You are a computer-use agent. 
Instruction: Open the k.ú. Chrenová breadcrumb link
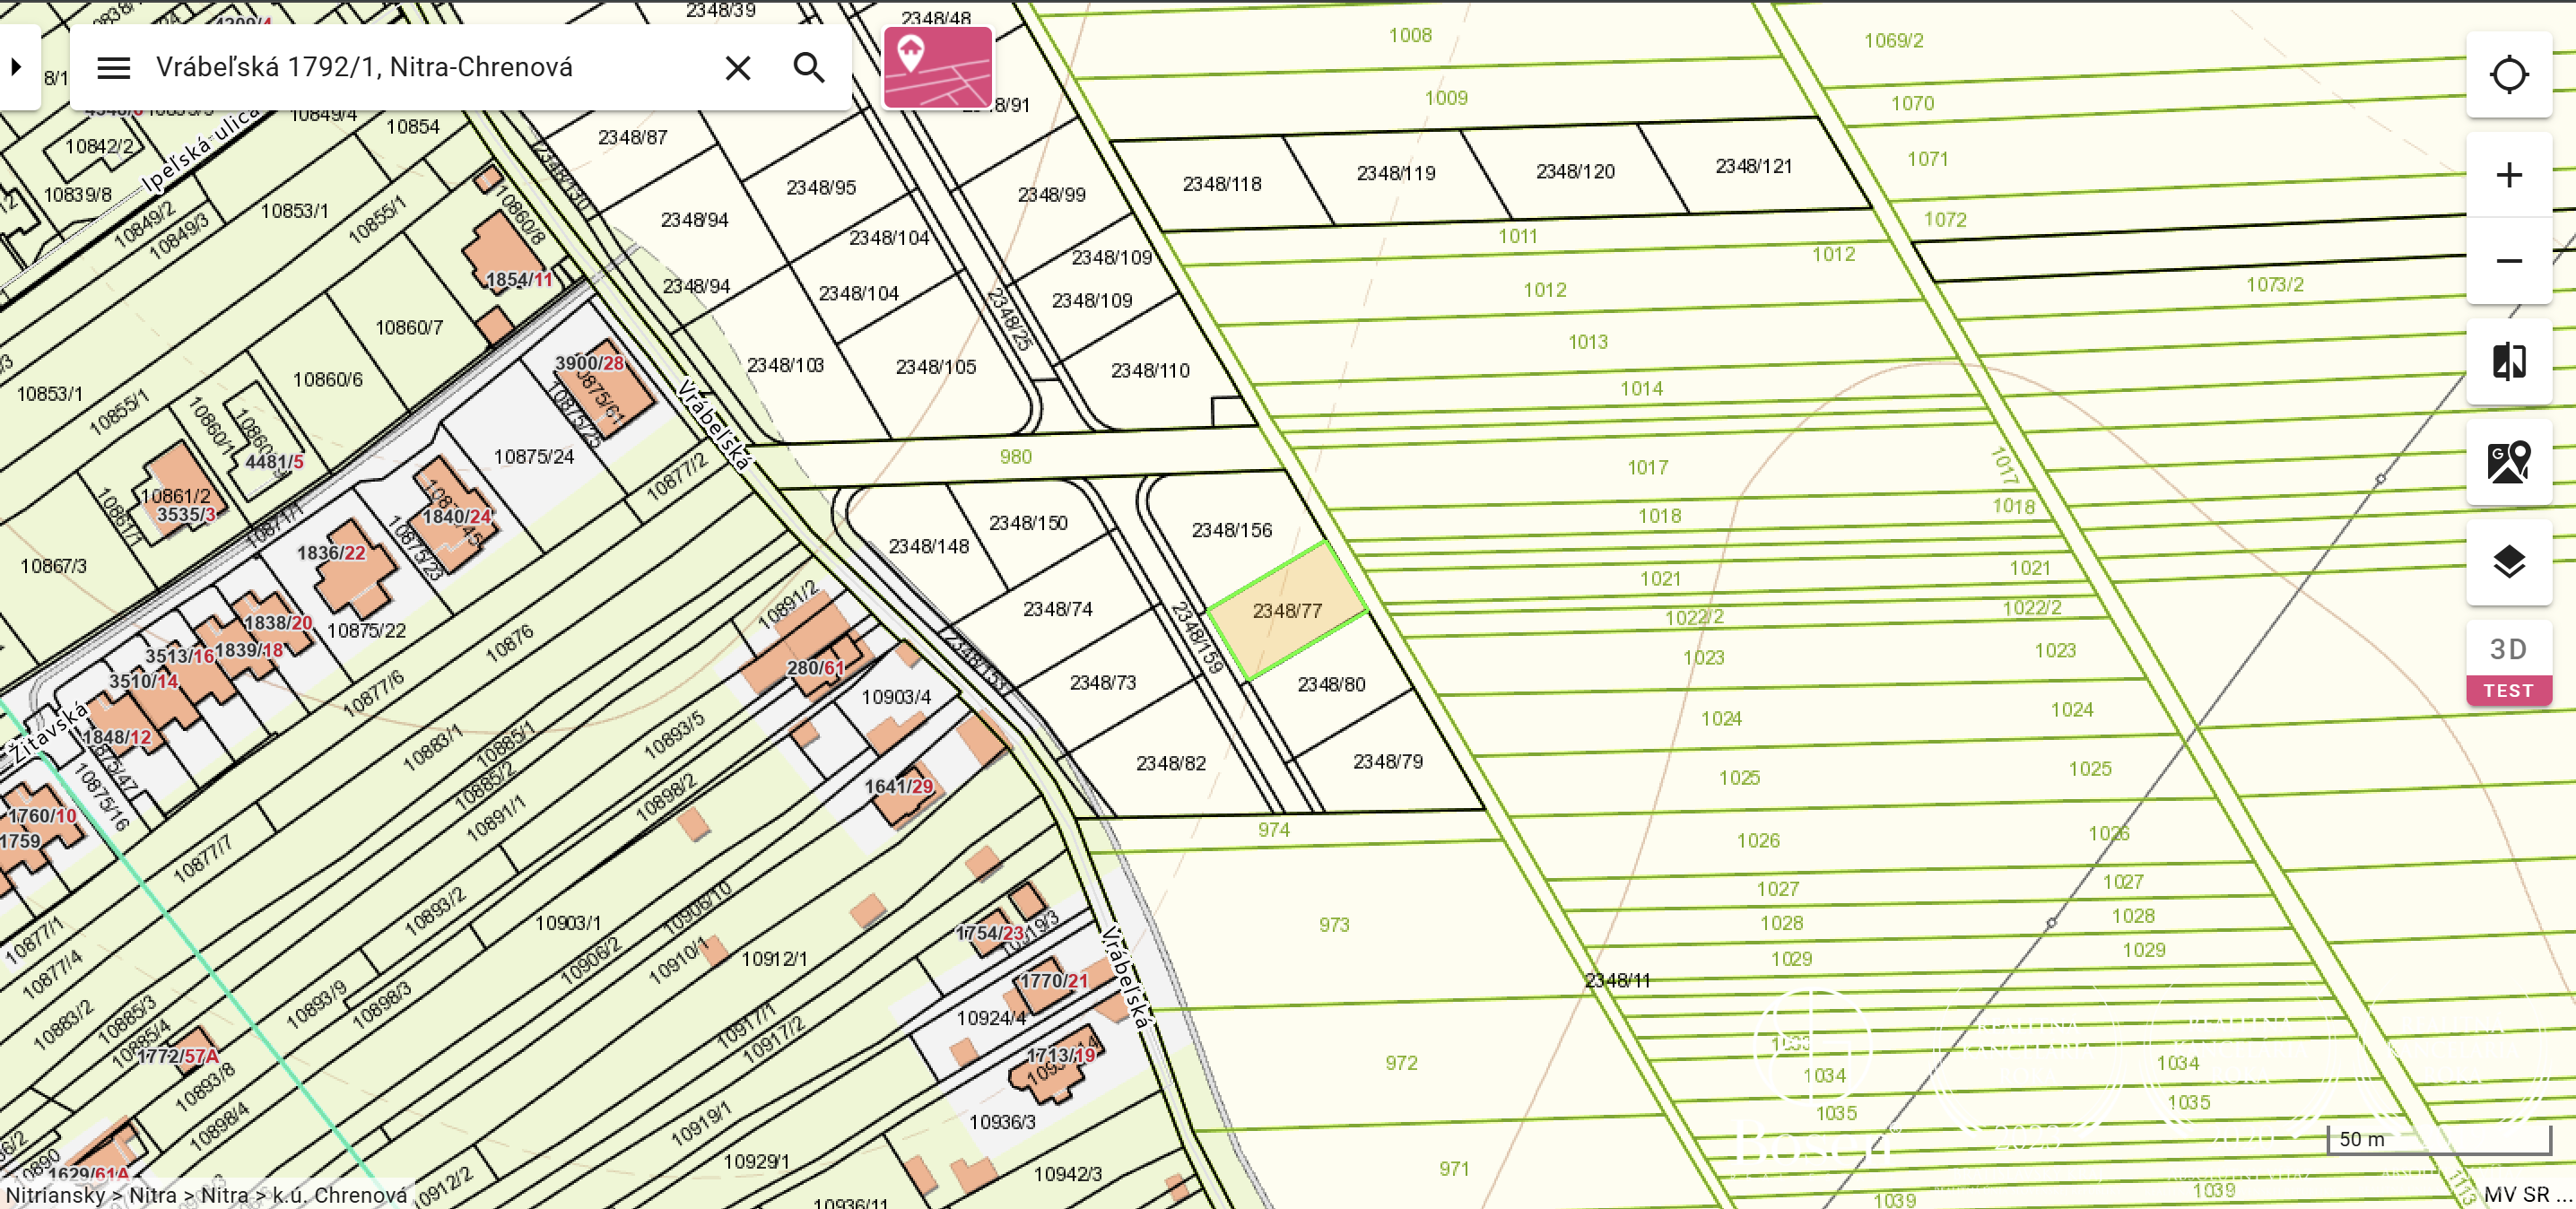click(x=339, y=1195)
